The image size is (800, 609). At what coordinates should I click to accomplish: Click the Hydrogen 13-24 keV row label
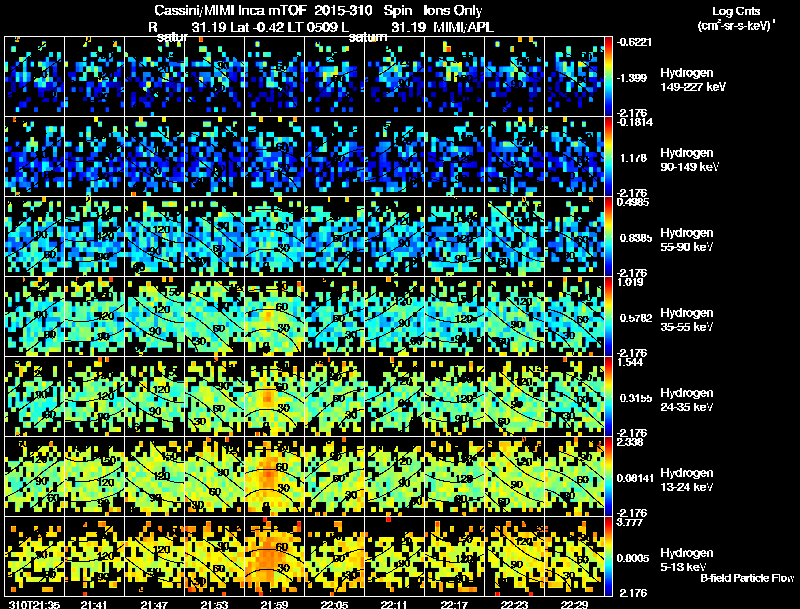tap(687, 480)
